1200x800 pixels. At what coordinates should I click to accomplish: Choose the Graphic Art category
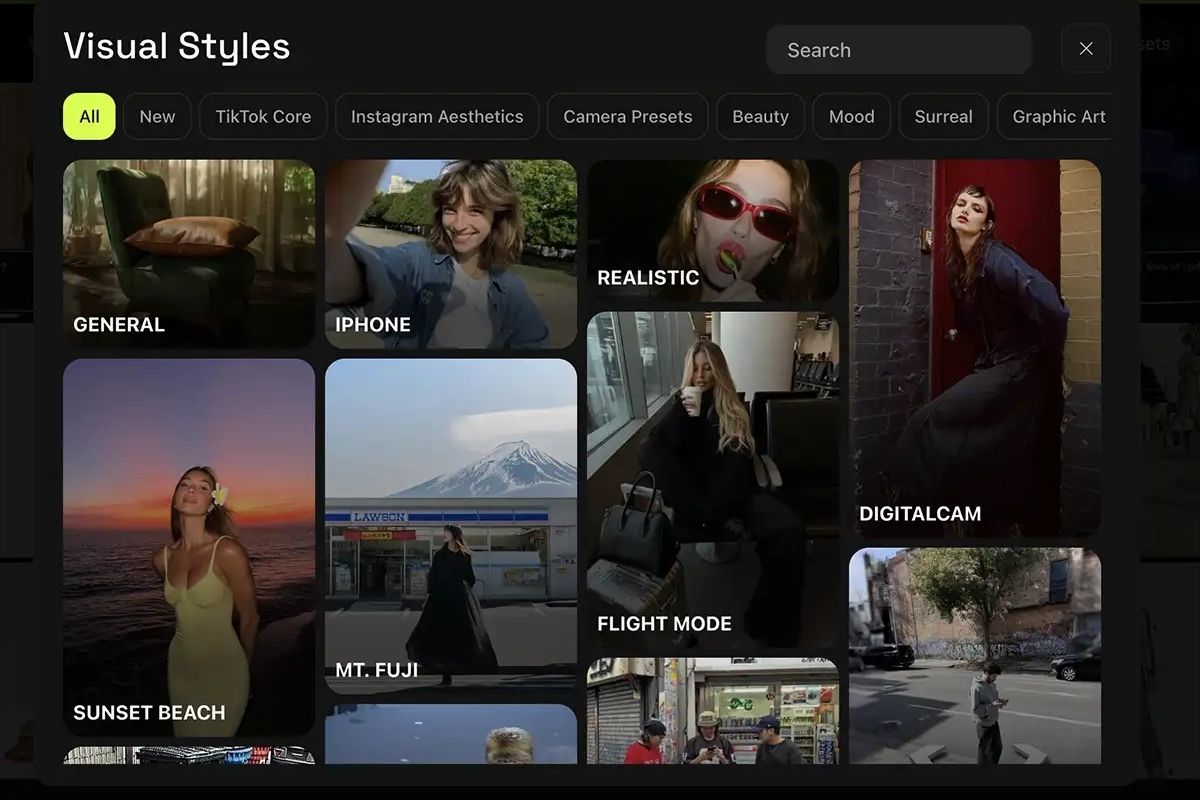click(1054, 116)
